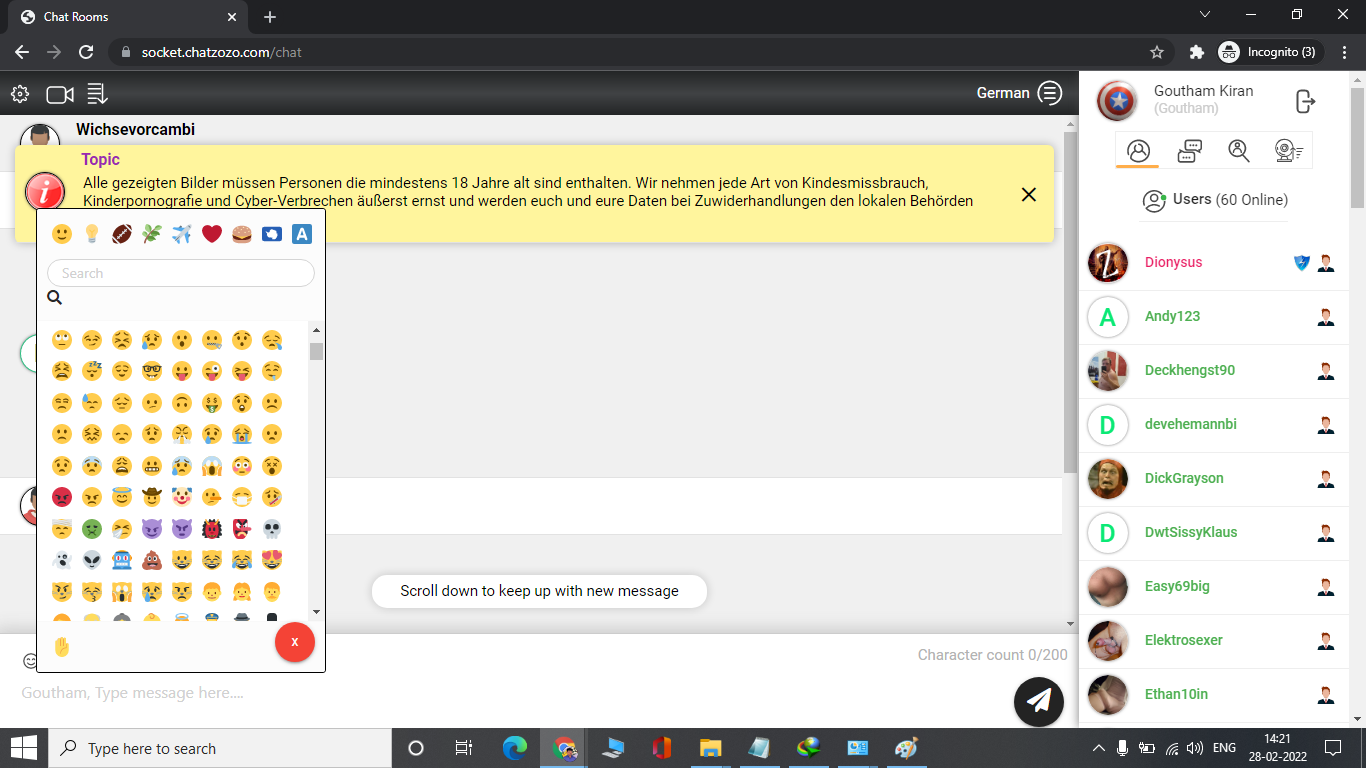Viewport: 1366px width, 768px height.
Task: Toggle the smiley emoji button near message box
Action: [x=29, y=661]
